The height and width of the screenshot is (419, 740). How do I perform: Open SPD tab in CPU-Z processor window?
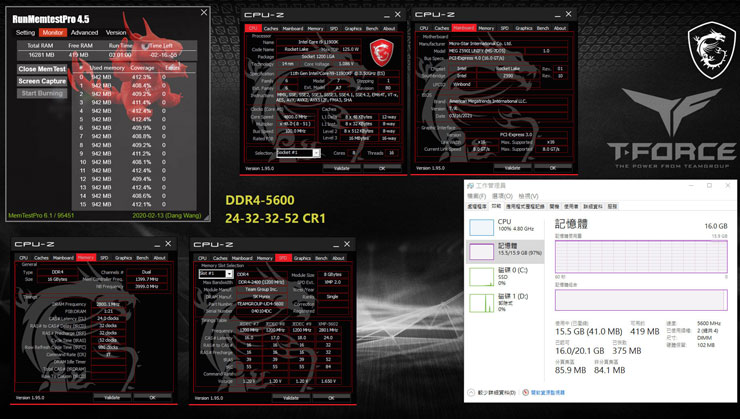pyautogui.click(x=334, y=29)
